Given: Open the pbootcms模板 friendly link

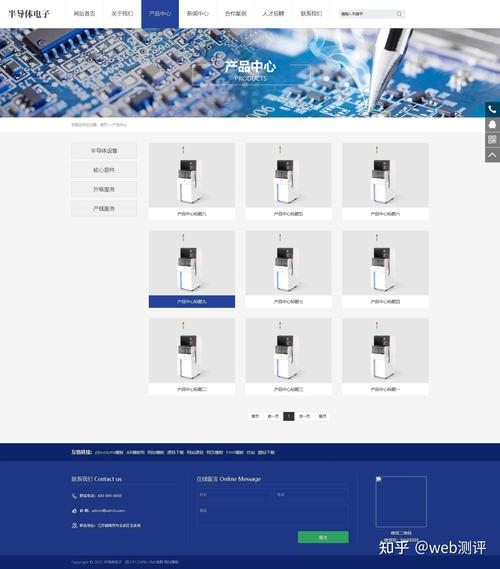Looking at the screenshot, I should [x=109, y=453].
